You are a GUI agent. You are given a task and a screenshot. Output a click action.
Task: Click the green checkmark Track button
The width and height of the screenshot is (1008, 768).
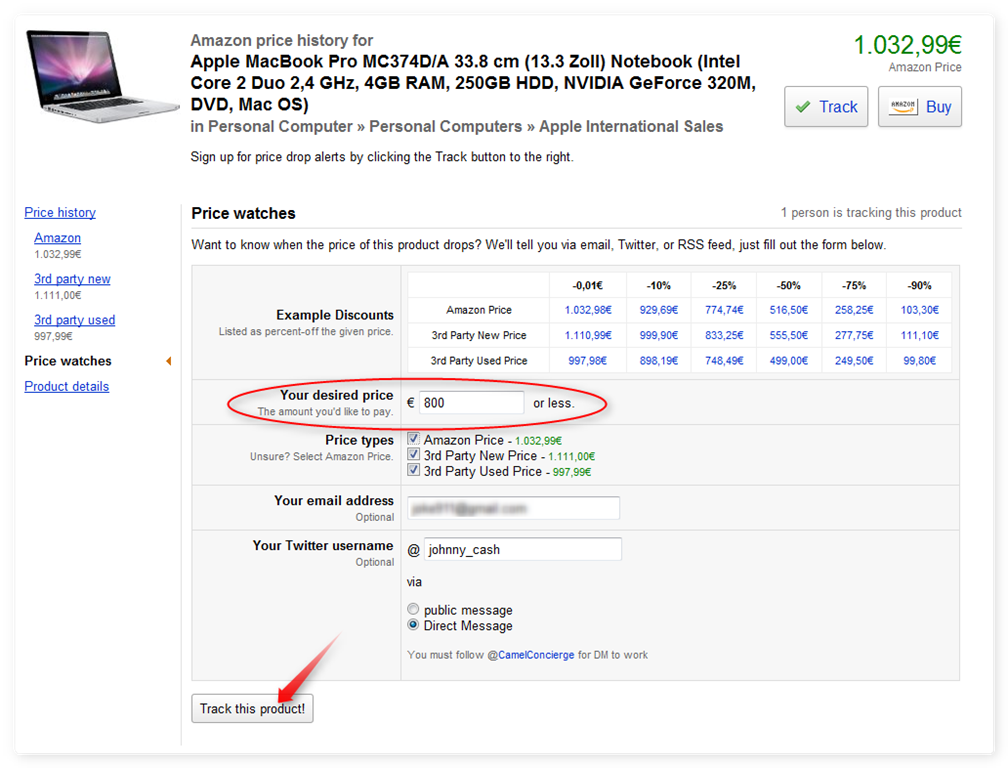coord(826,107)
